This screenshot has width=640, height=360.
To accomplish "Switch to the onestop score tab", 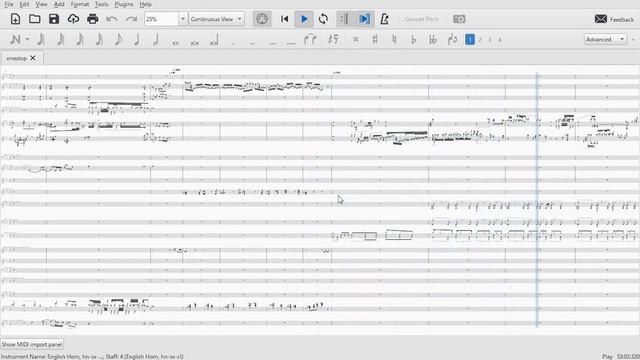I will (16, 58).
